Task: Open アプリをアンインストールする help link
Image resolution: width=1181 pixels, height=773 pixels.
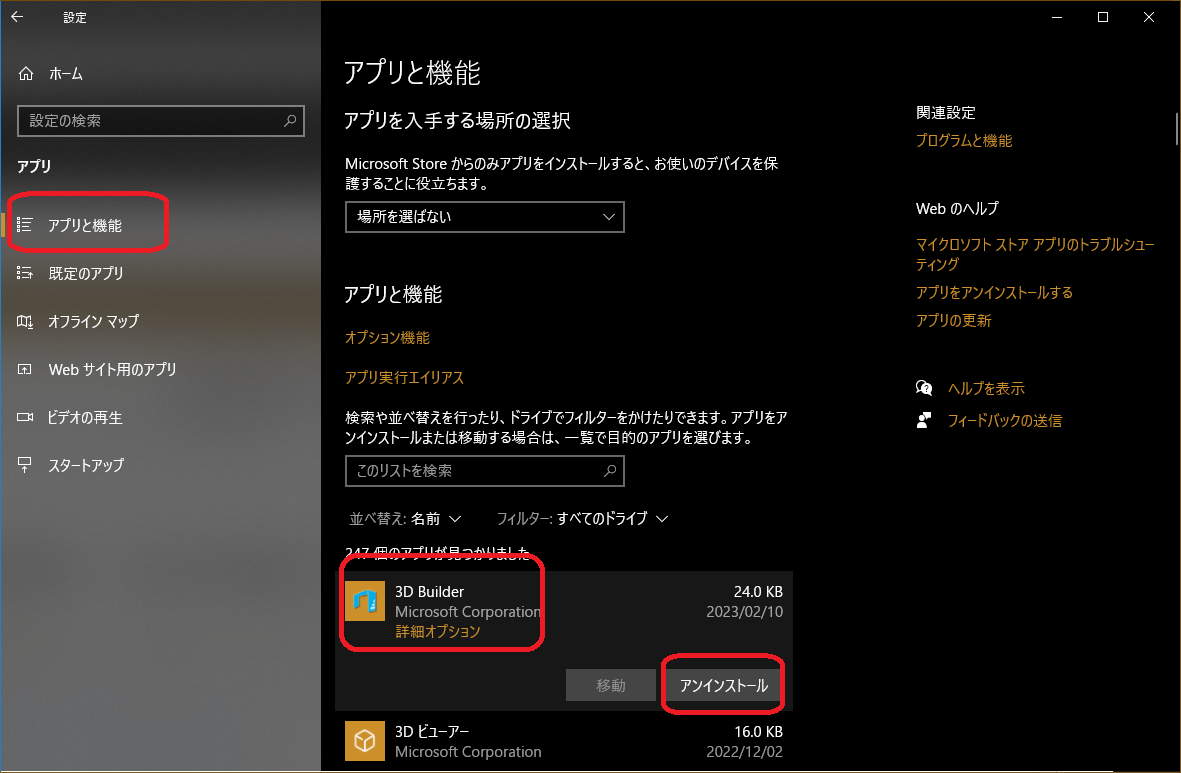Action: coord(994,292)
